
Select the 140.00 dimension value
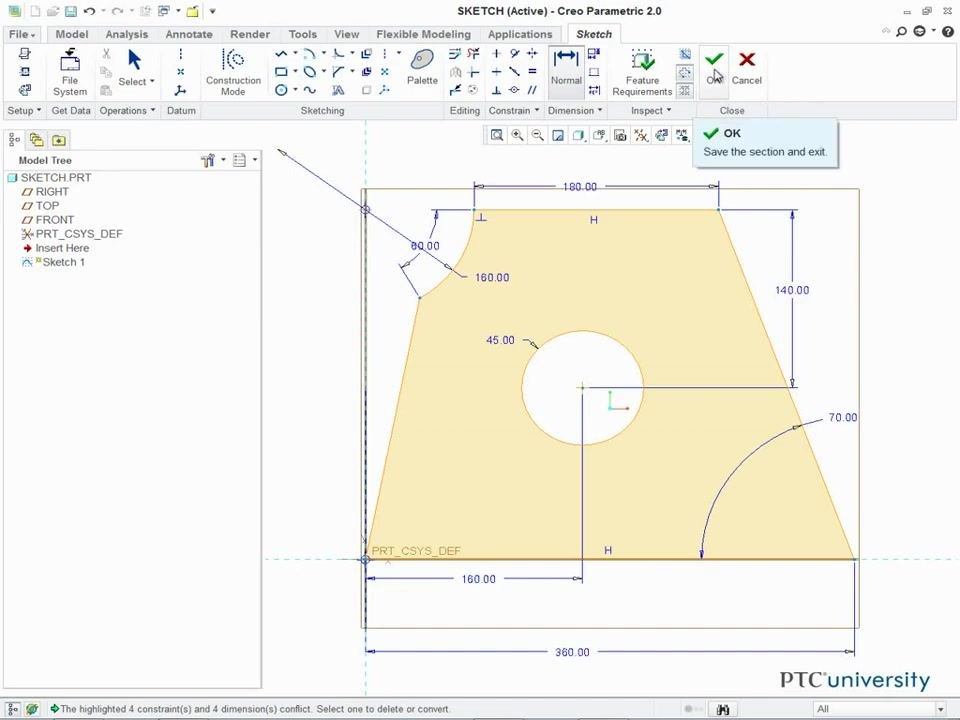pyautogui.click(x=792, y=290)
